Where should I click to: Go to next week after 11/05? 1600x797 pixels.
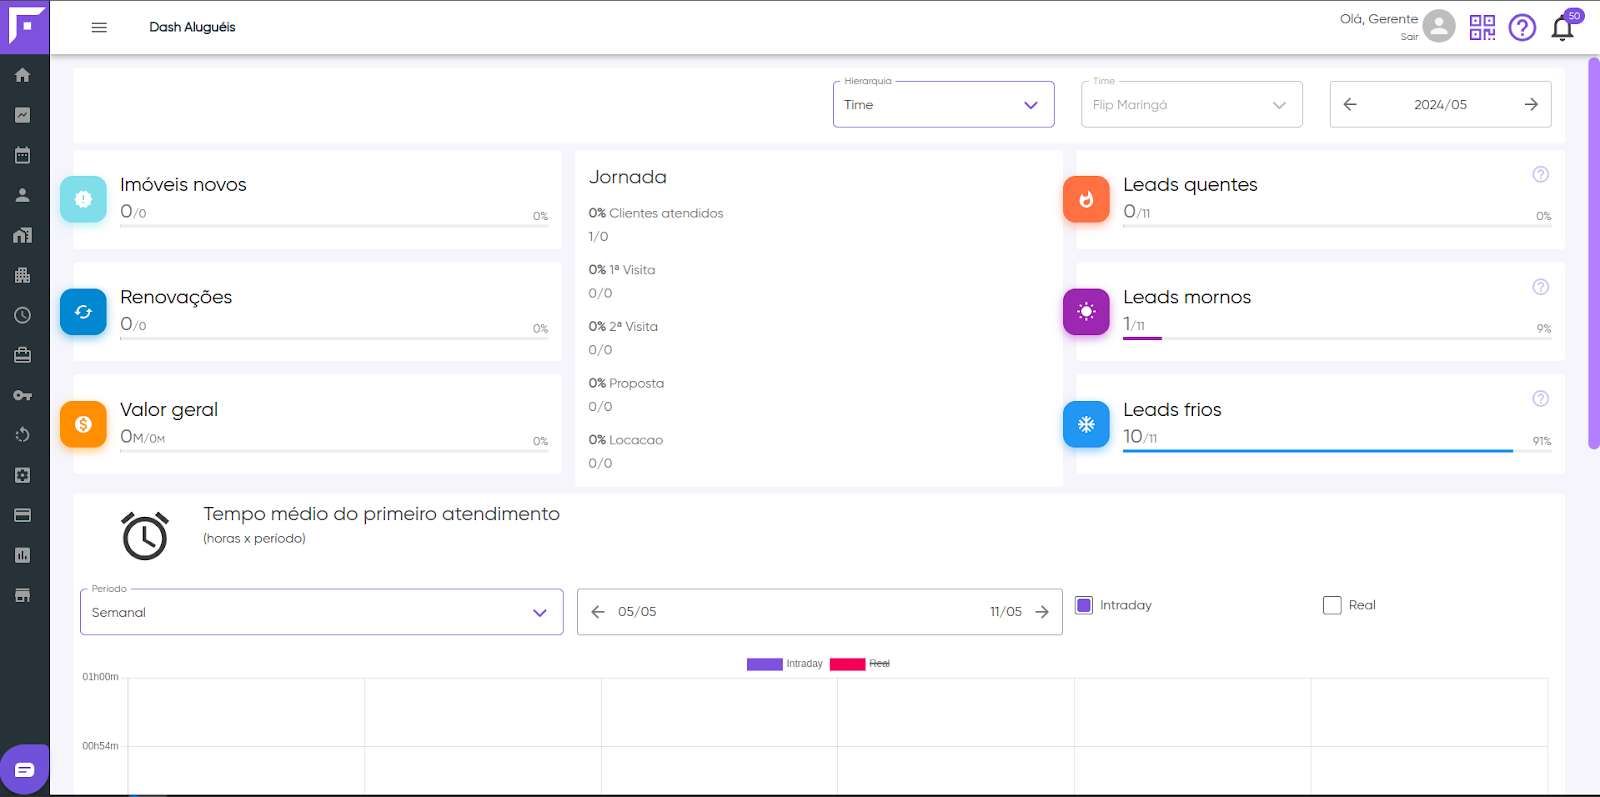pos(1042,612)
